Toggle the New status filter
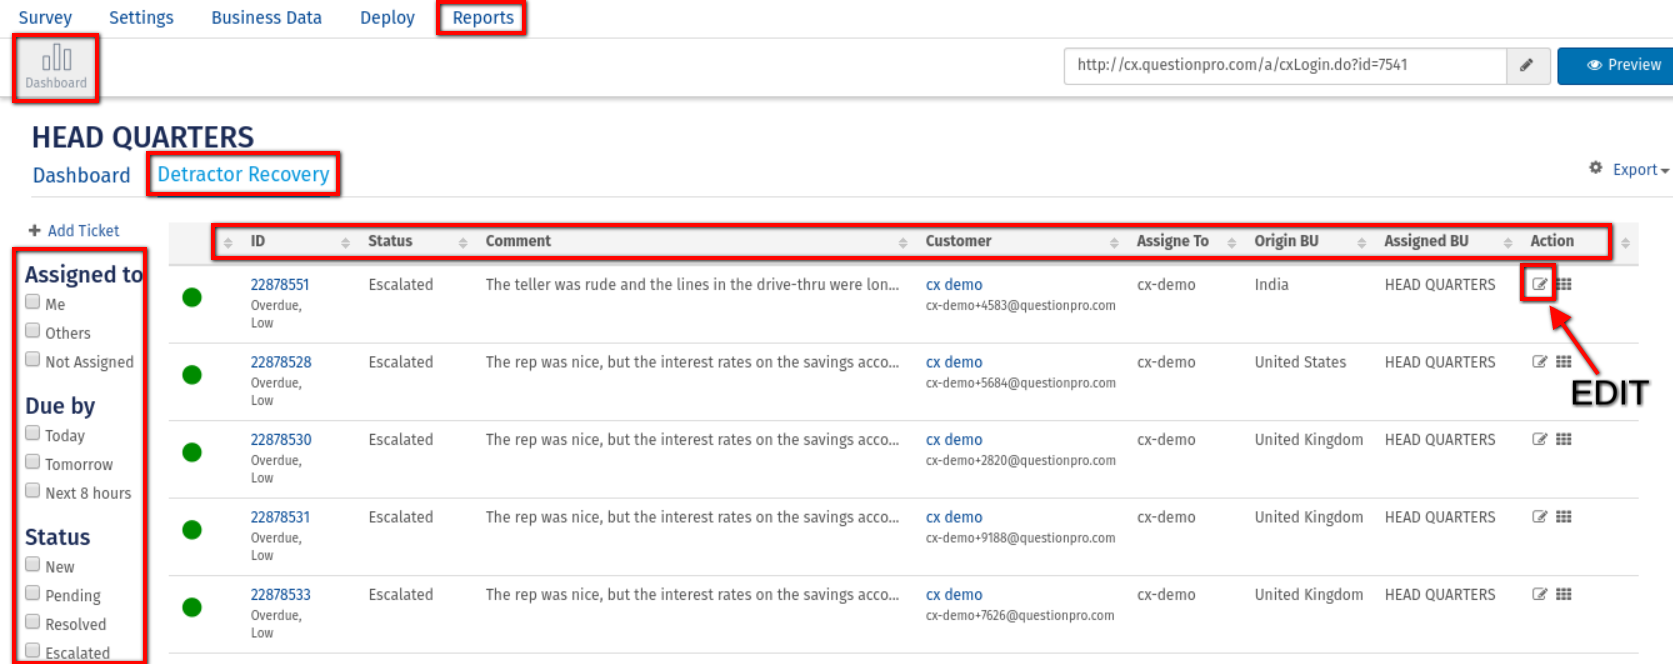 tap(33, 565)
